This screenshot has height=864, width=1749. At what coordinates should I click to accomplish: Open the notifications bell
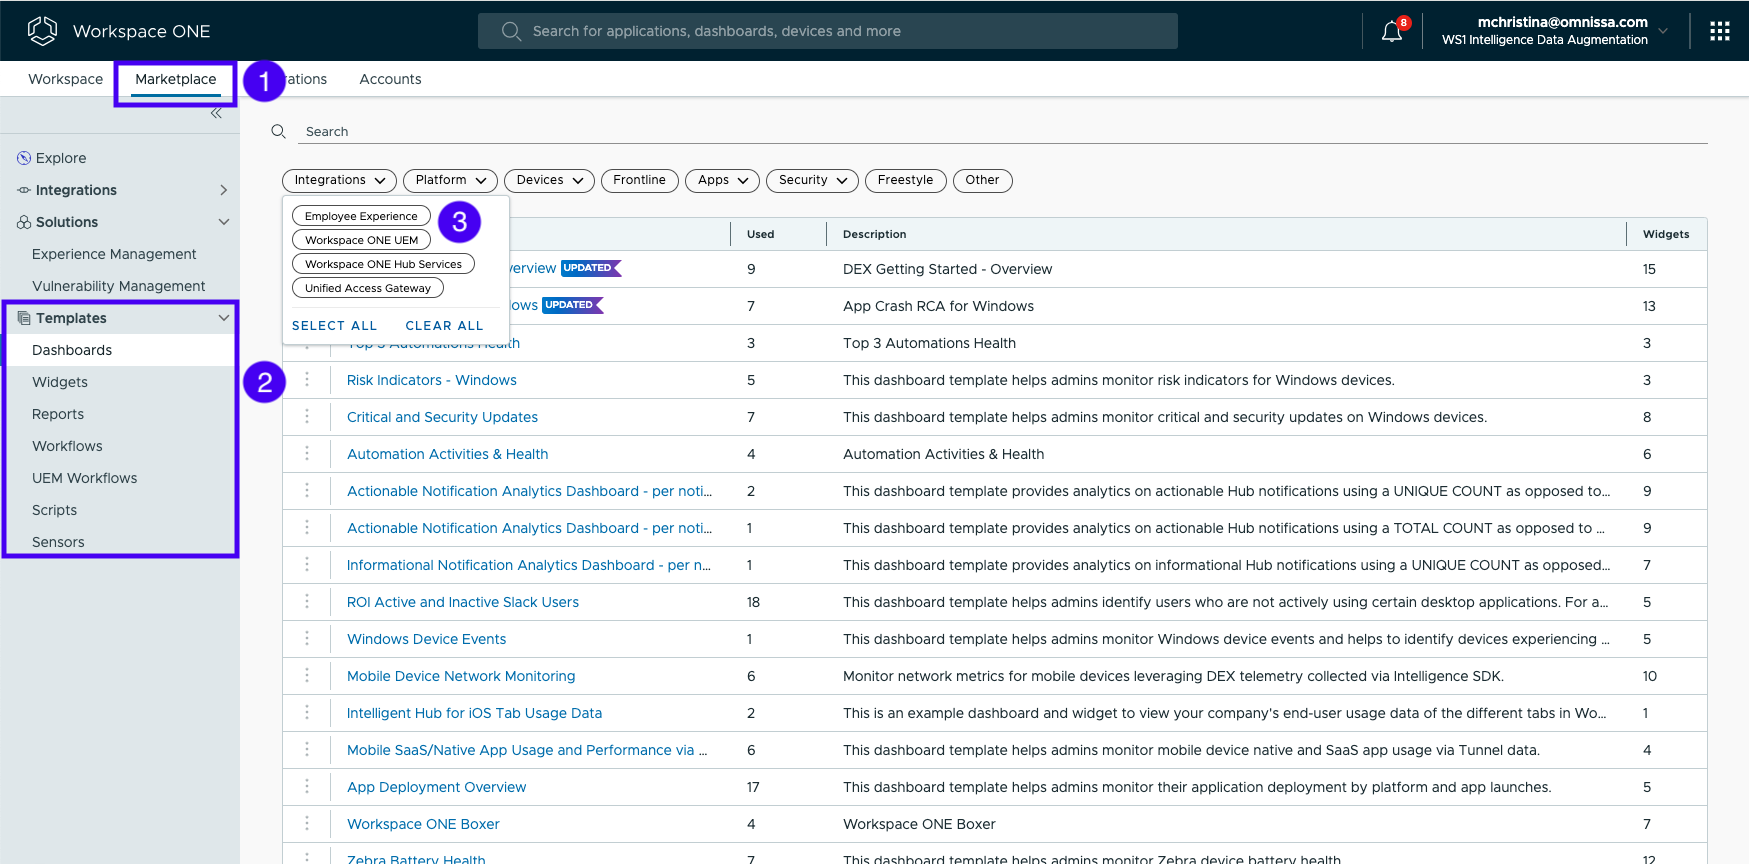click(x=1391, y=32)
